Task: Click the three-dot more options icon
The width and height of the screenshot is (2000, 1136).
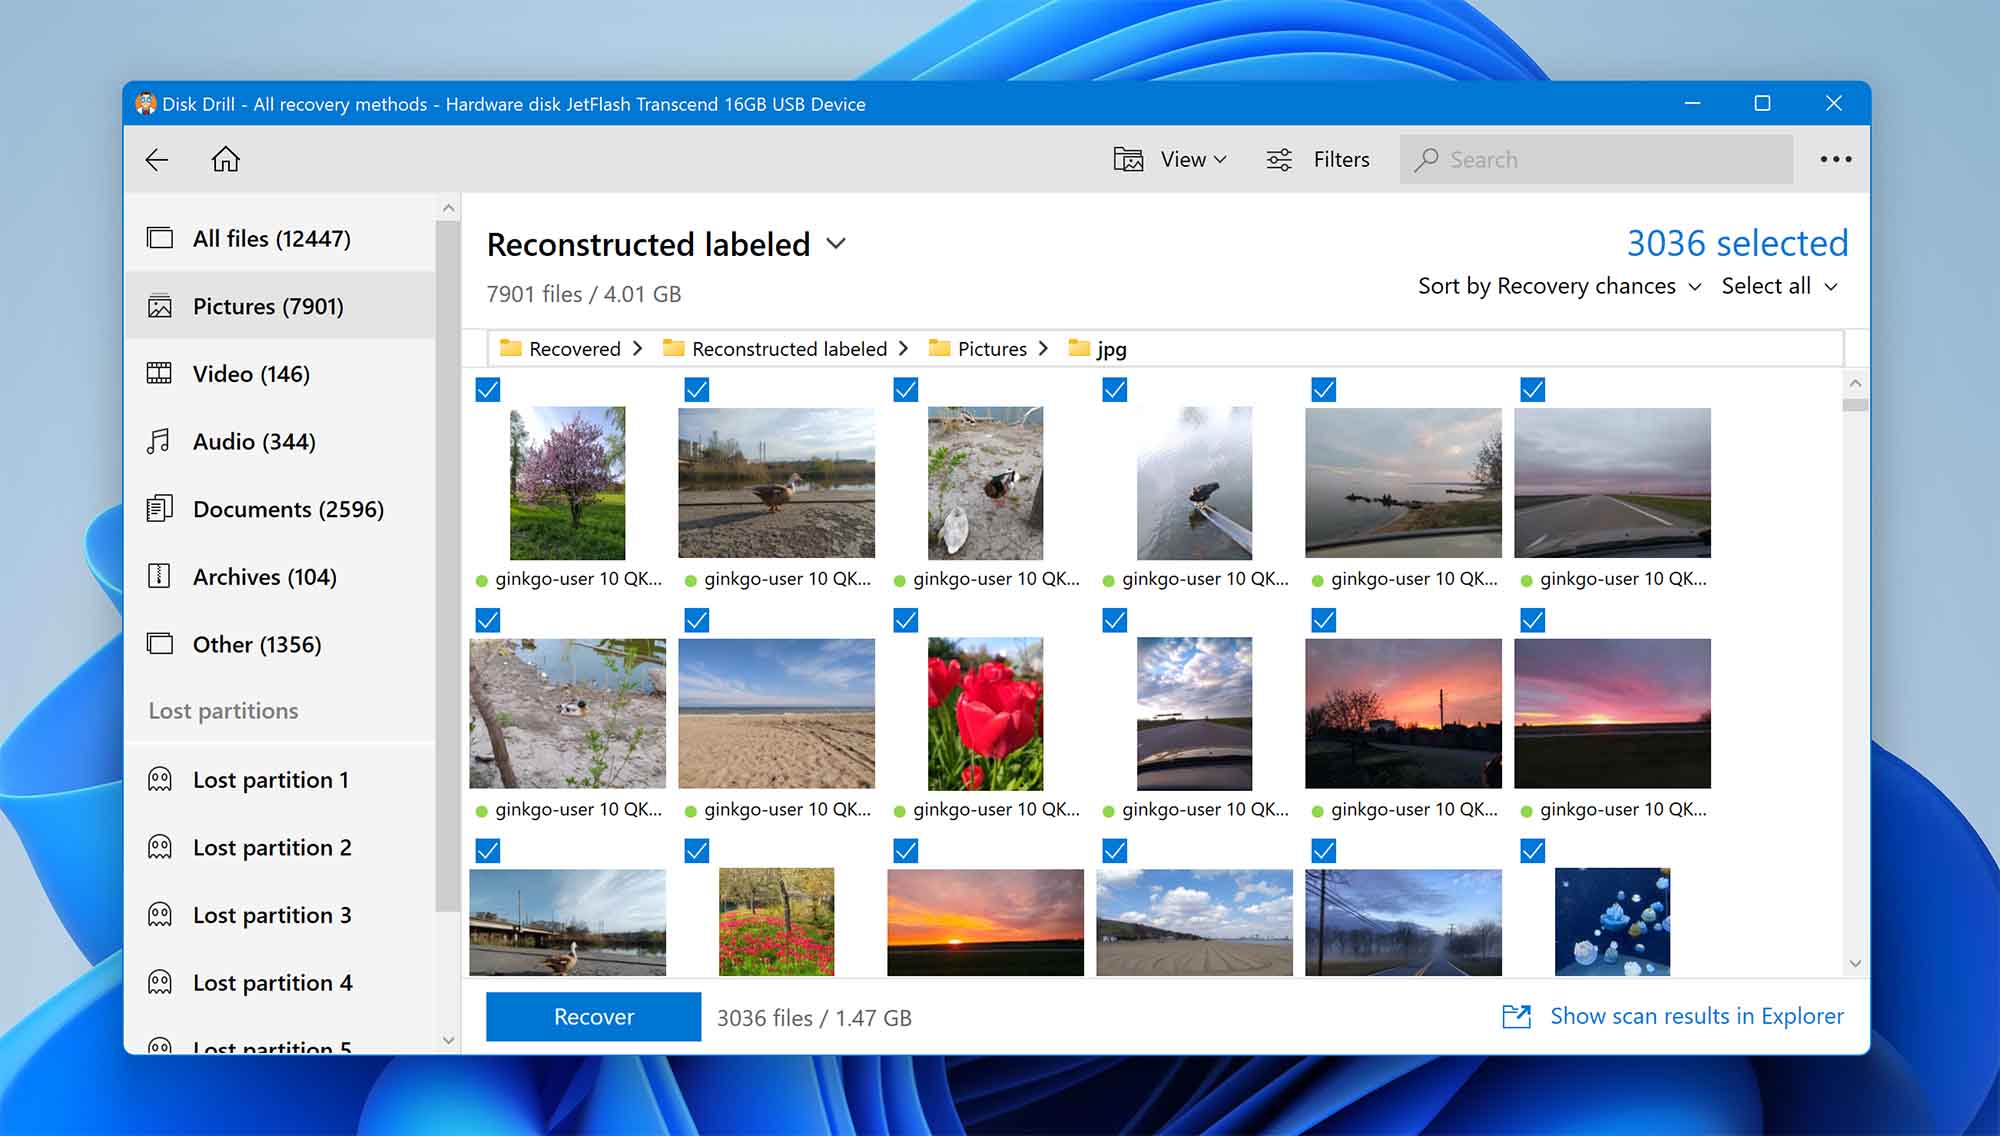Action: [x=1837, y=158]
